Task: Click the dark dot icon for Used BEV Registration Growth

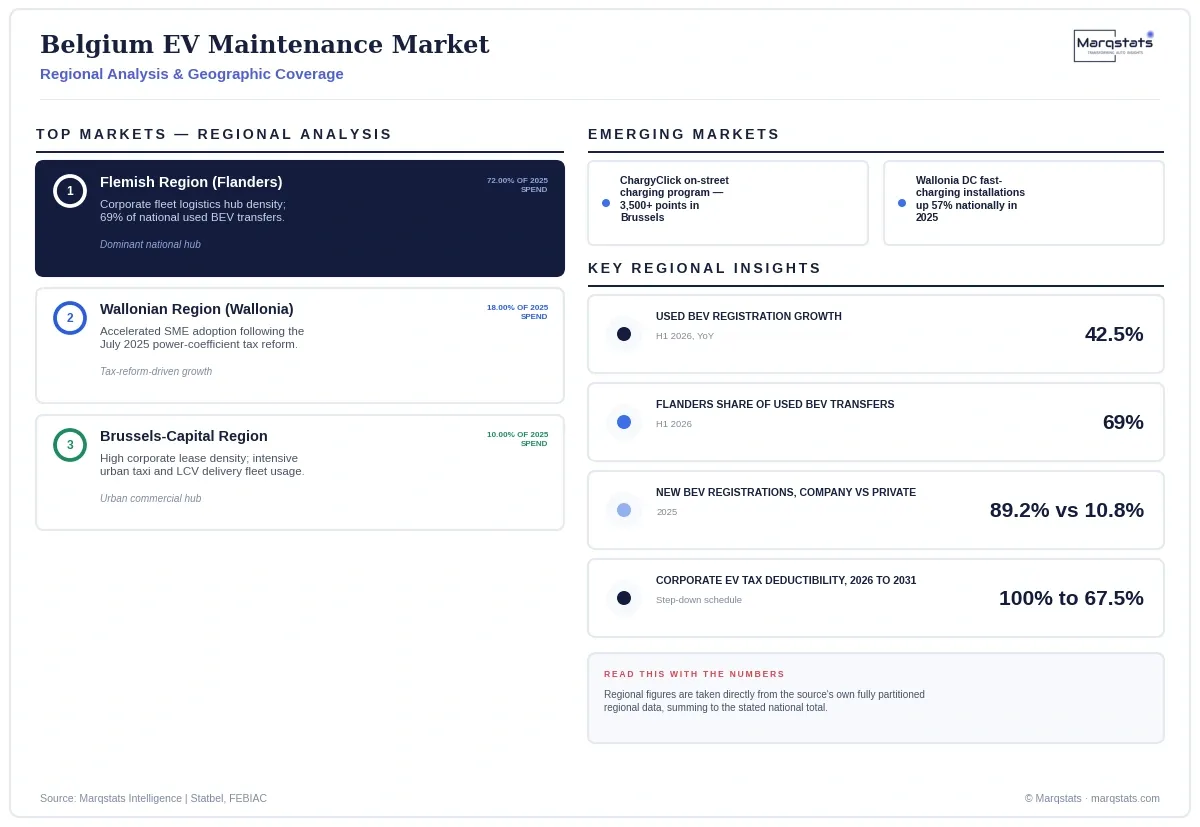Action: pos(624,334)
